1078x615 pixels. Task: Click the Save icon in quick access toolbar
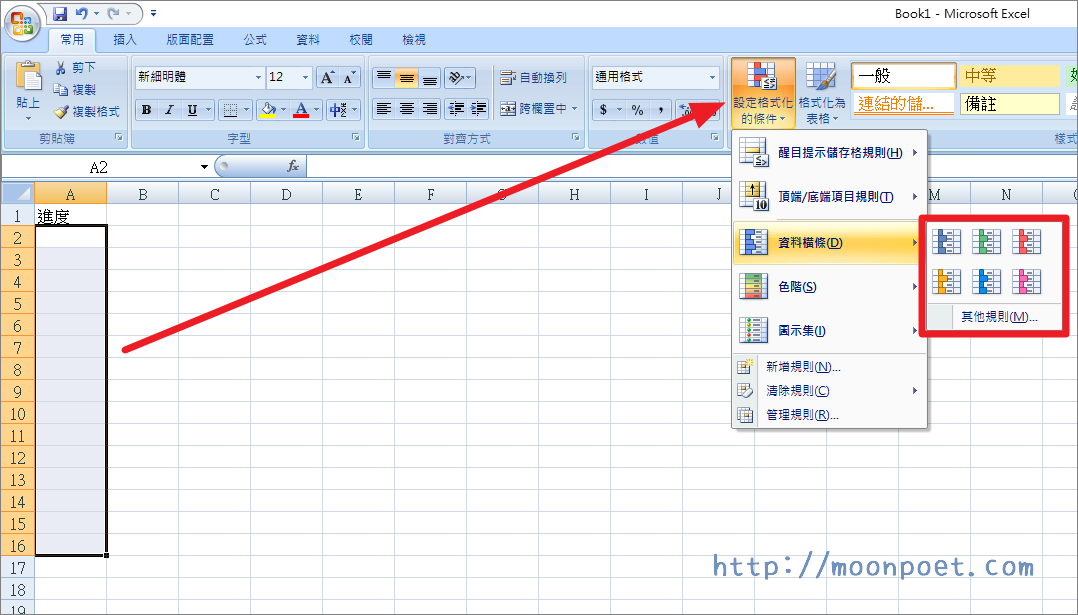[60, 14]
